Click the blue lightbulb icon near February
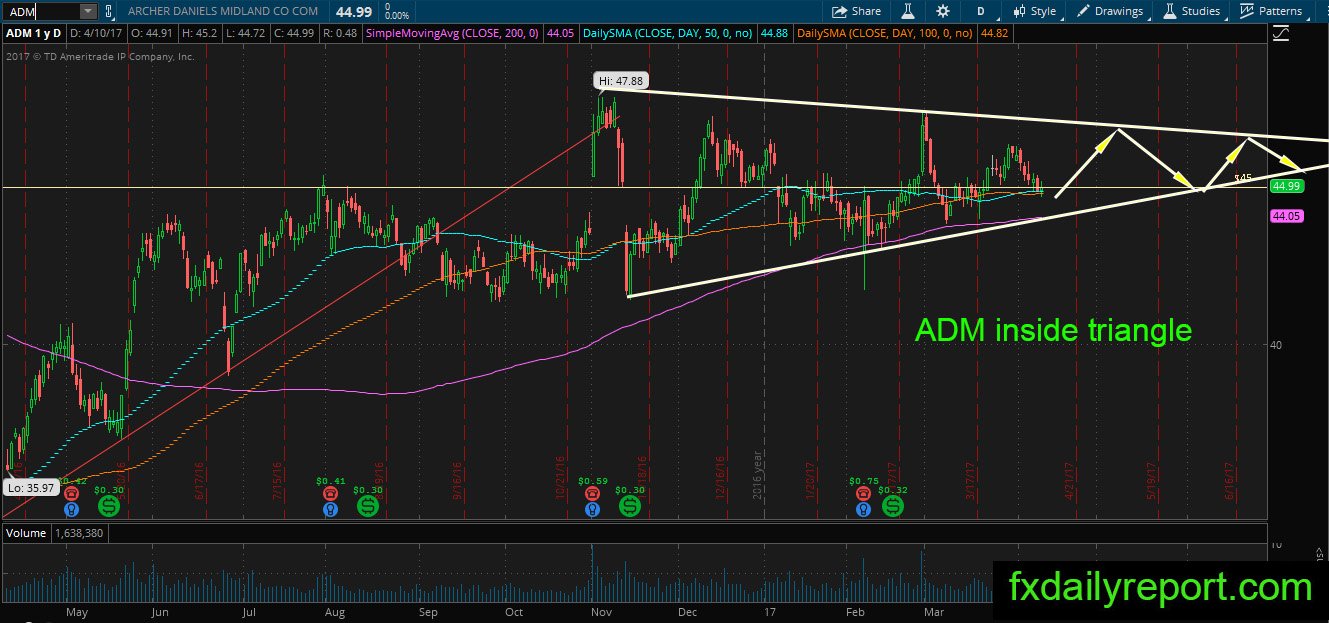The image size is (1329, 623). pyautogui.click(x=863, y=509)
